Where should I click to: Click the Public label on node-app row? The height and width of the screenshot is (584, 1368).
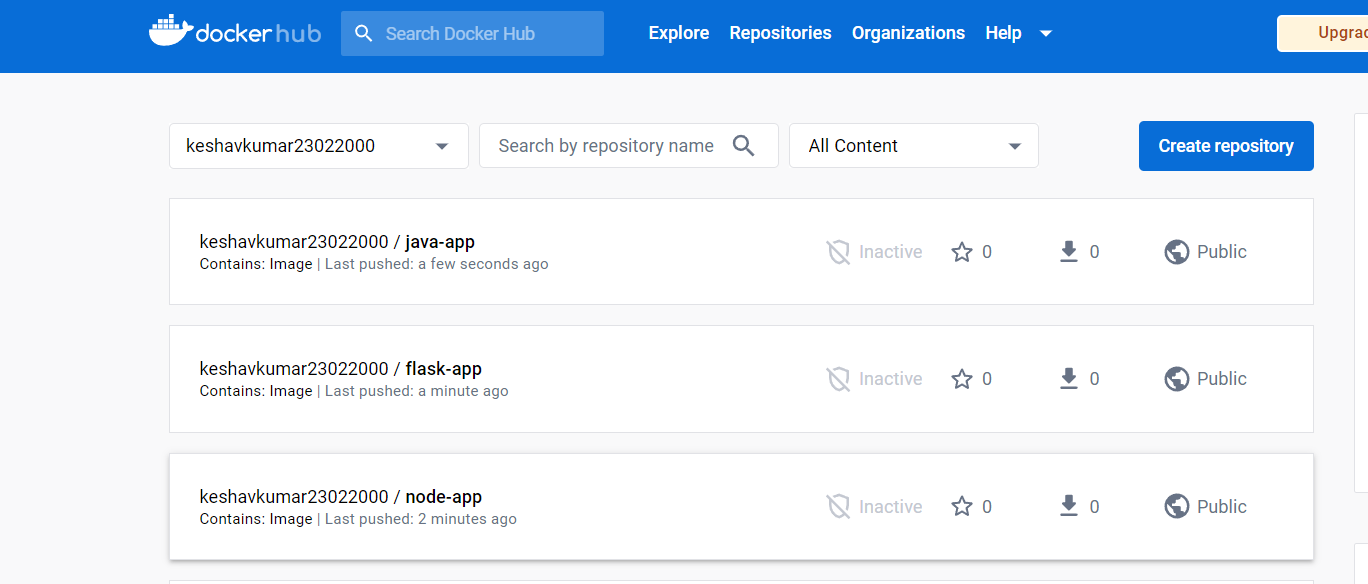coord(1222,507)
